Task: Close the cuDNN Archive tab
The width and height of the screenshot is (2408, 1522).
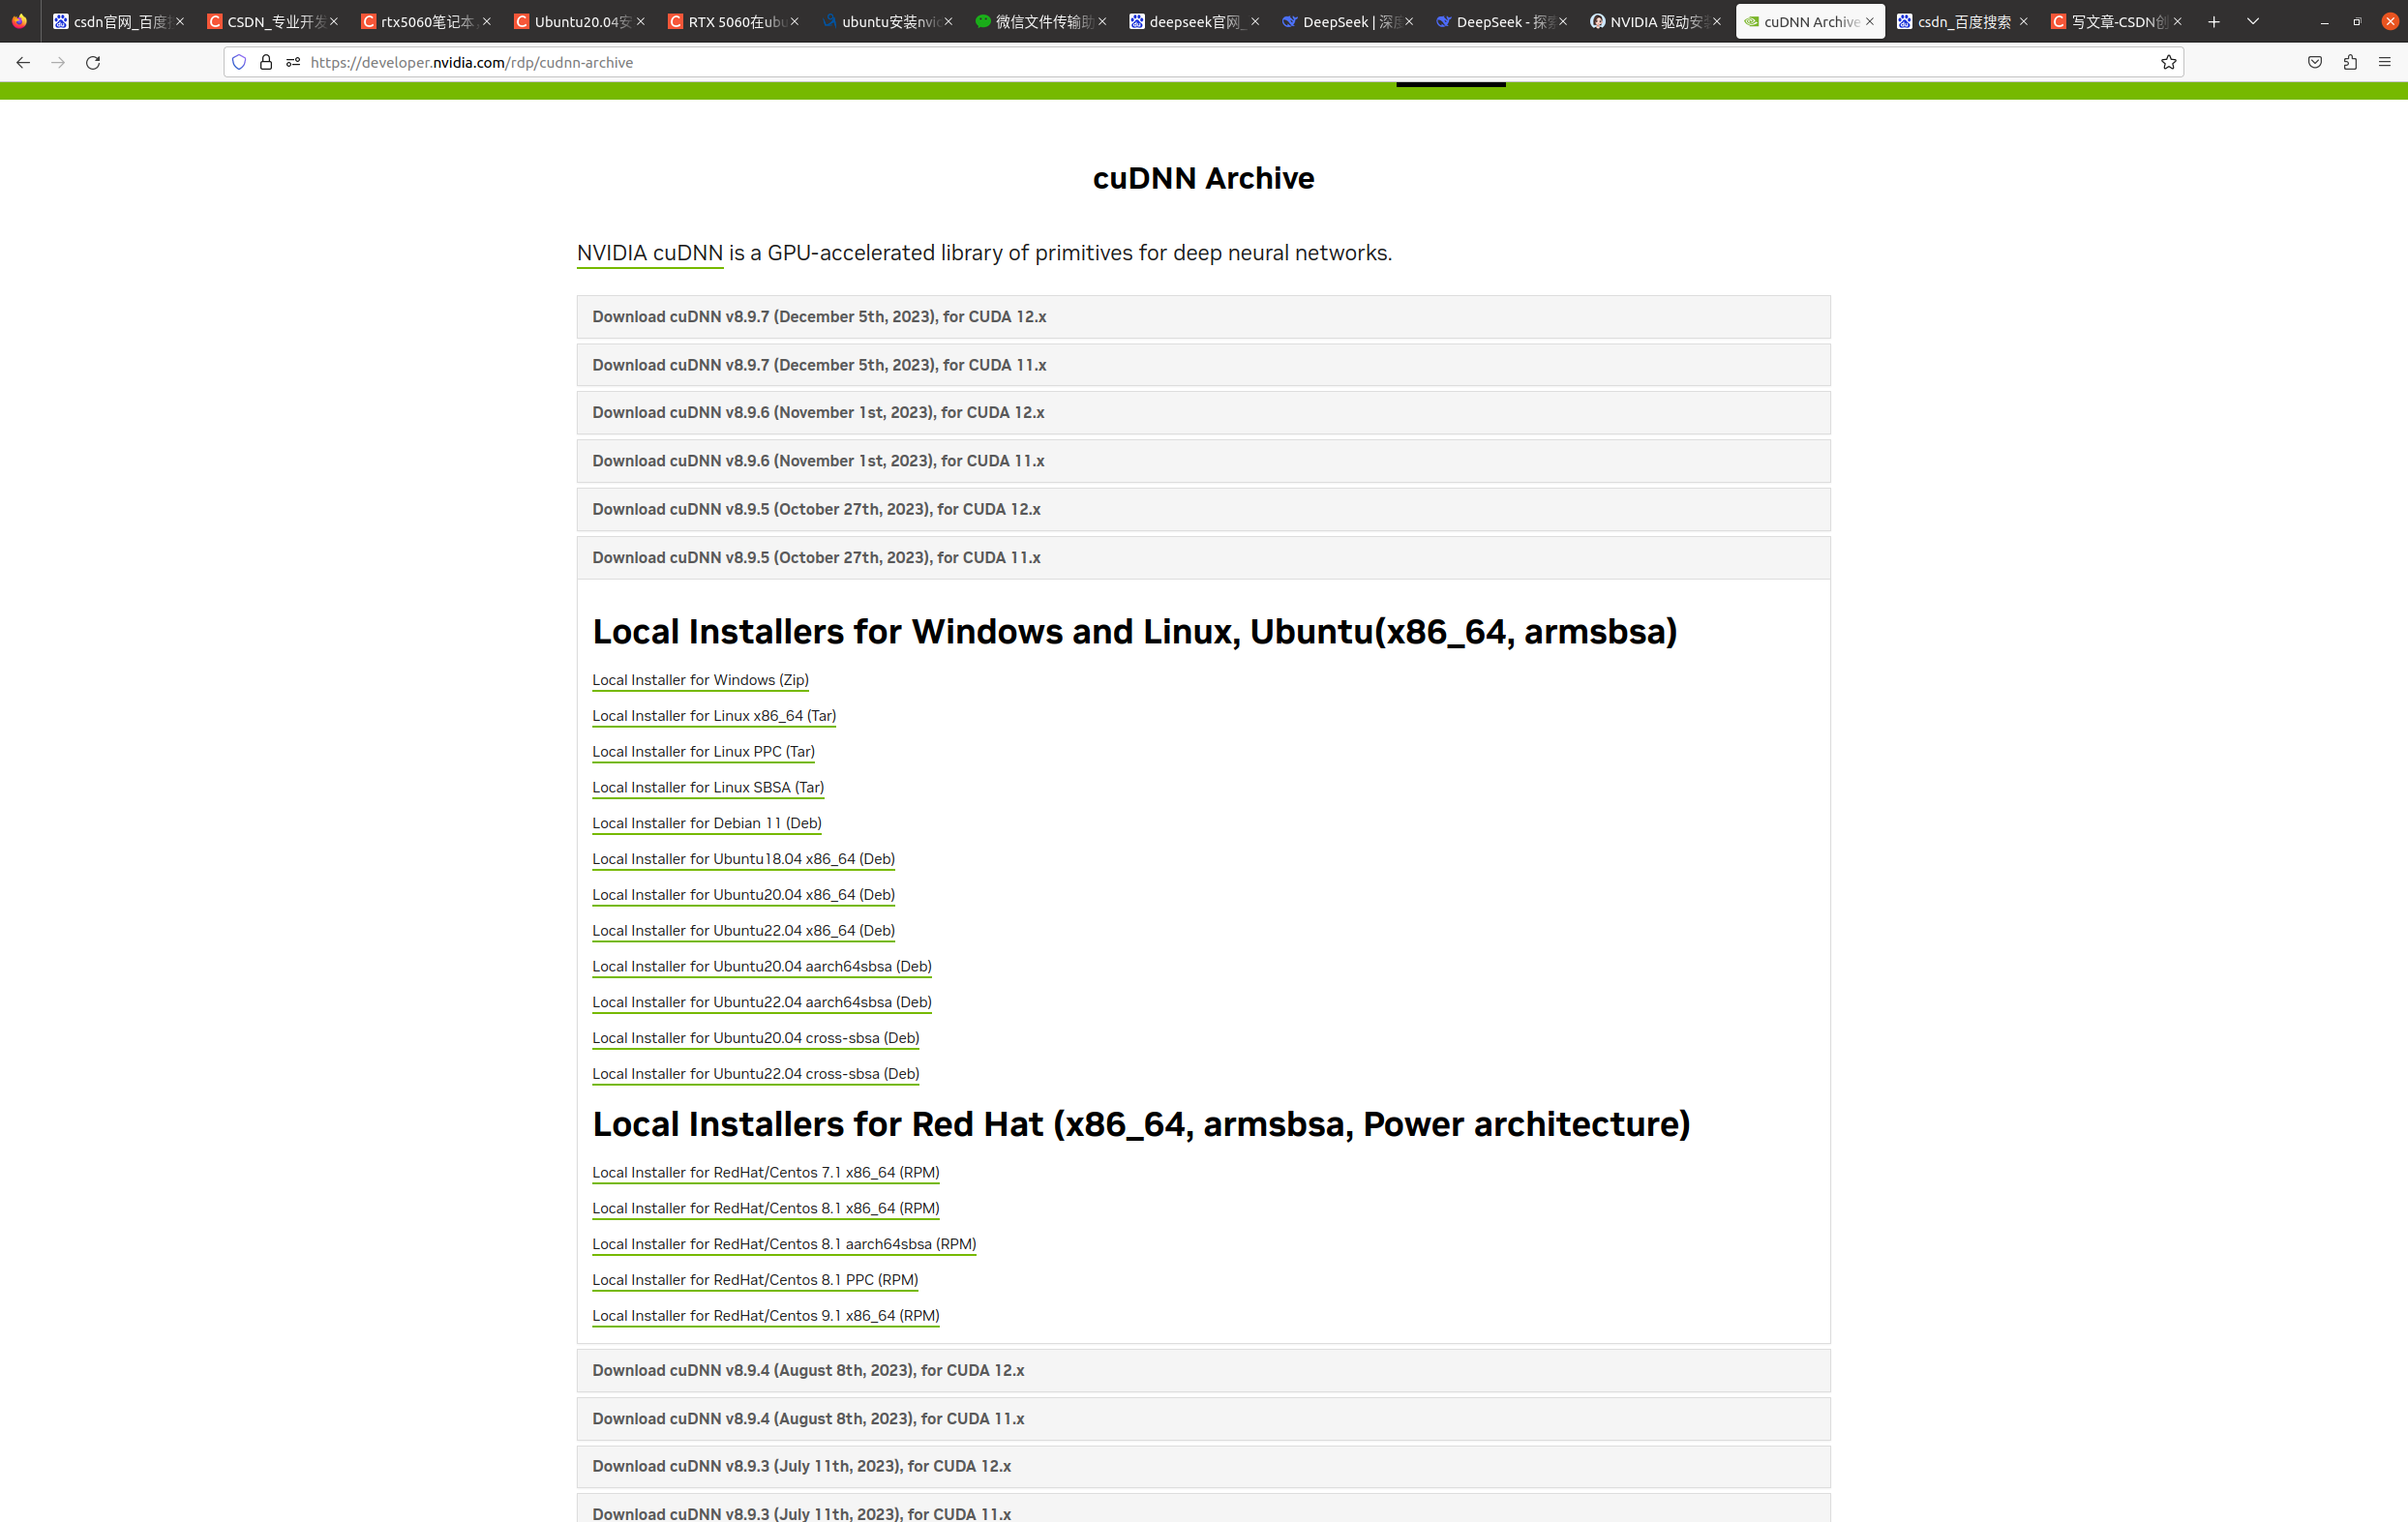Action: 1870,21
